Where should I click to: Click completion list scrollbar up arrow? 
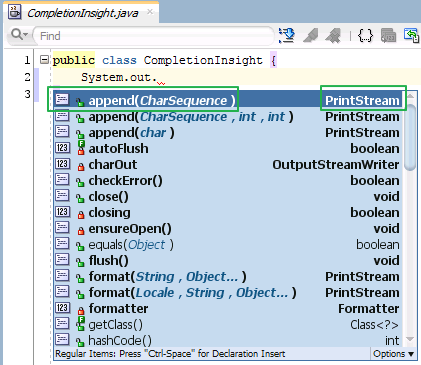point(410,96)
